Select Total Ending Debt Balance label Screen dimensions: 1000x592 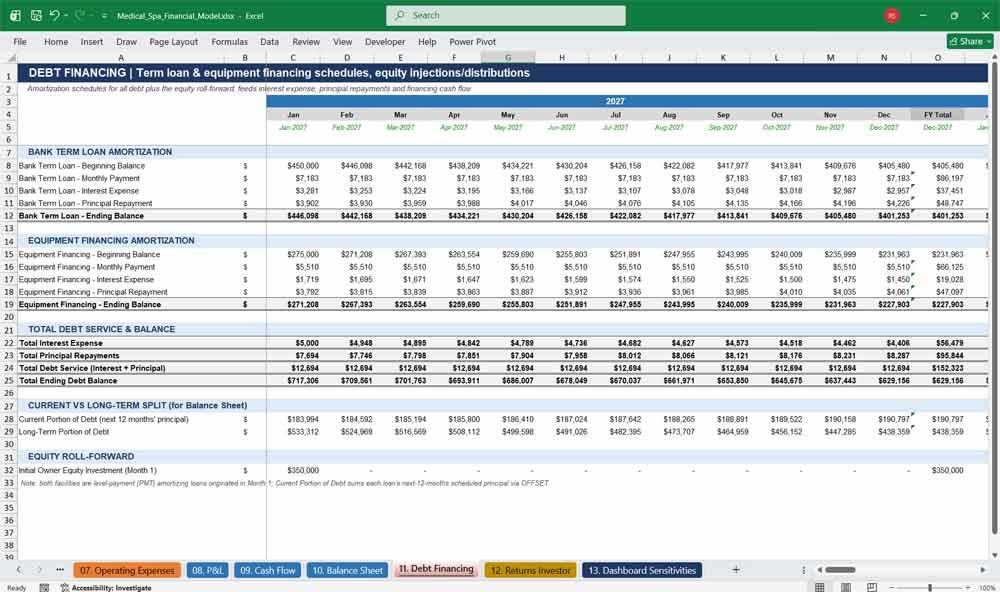point(68,381)
